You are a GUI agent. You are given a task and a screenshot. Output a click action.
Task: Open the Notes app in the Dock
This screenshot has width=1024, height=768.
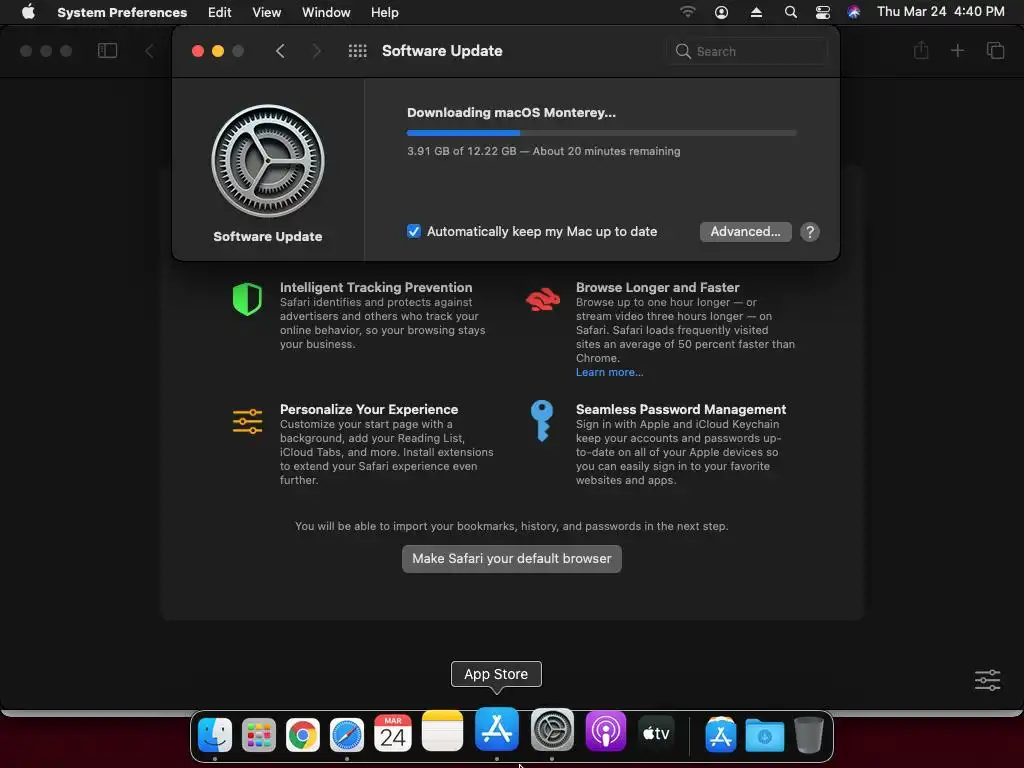pos(442,731)
